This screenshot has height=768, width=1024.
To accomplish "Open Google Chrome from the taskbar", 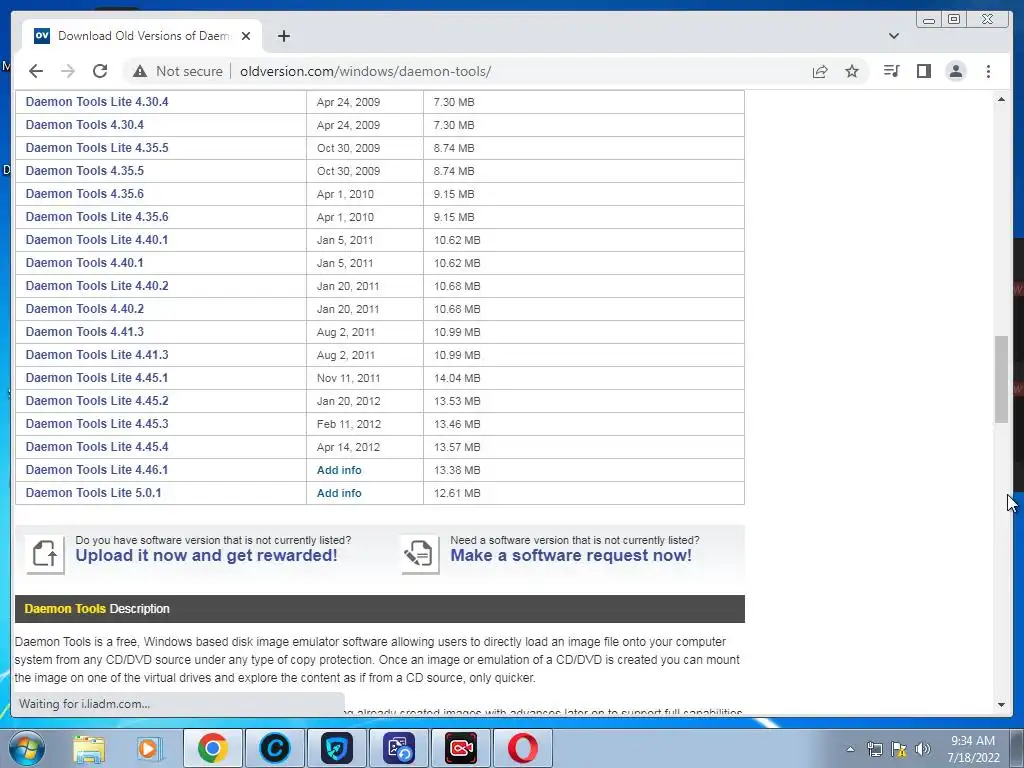I will click(x=212, y=748).
